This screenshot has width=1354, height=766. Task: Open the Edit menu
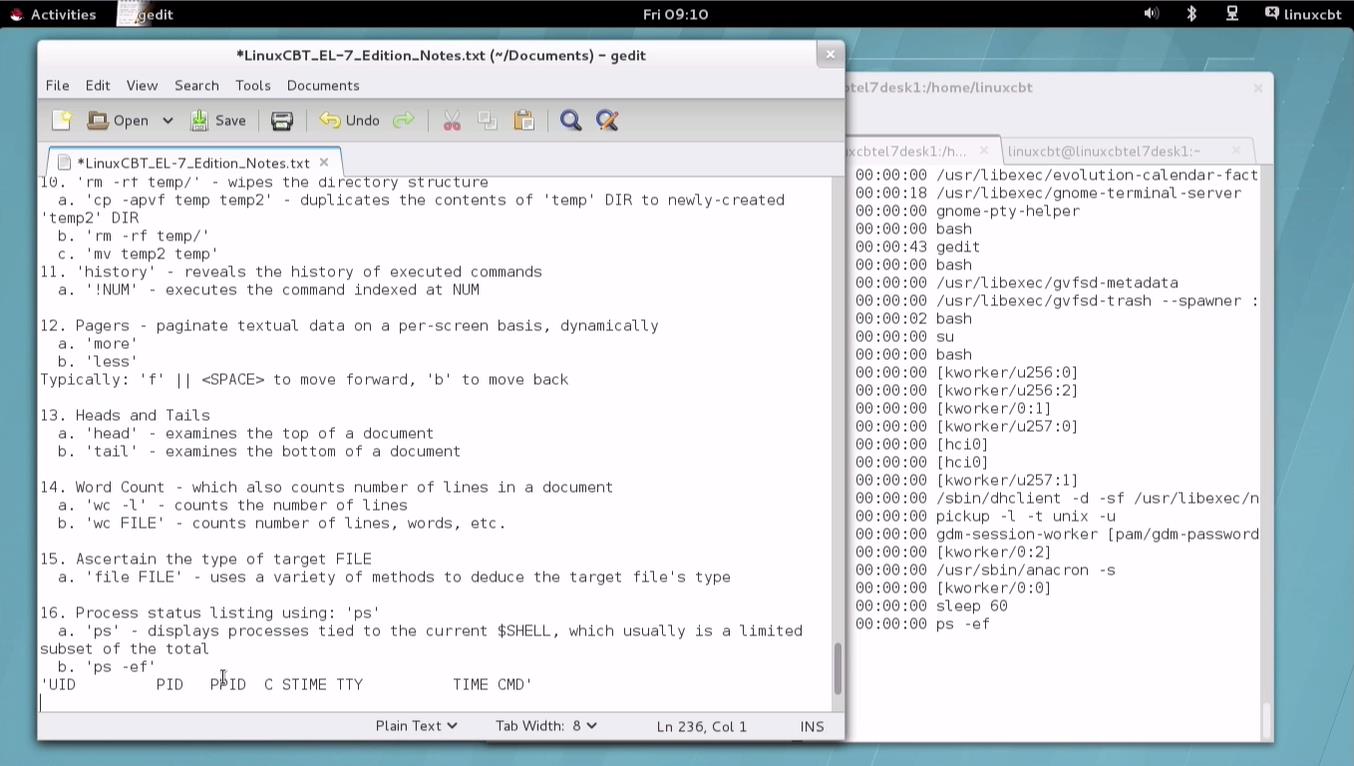pyautogui.click(x=97, y=85)
